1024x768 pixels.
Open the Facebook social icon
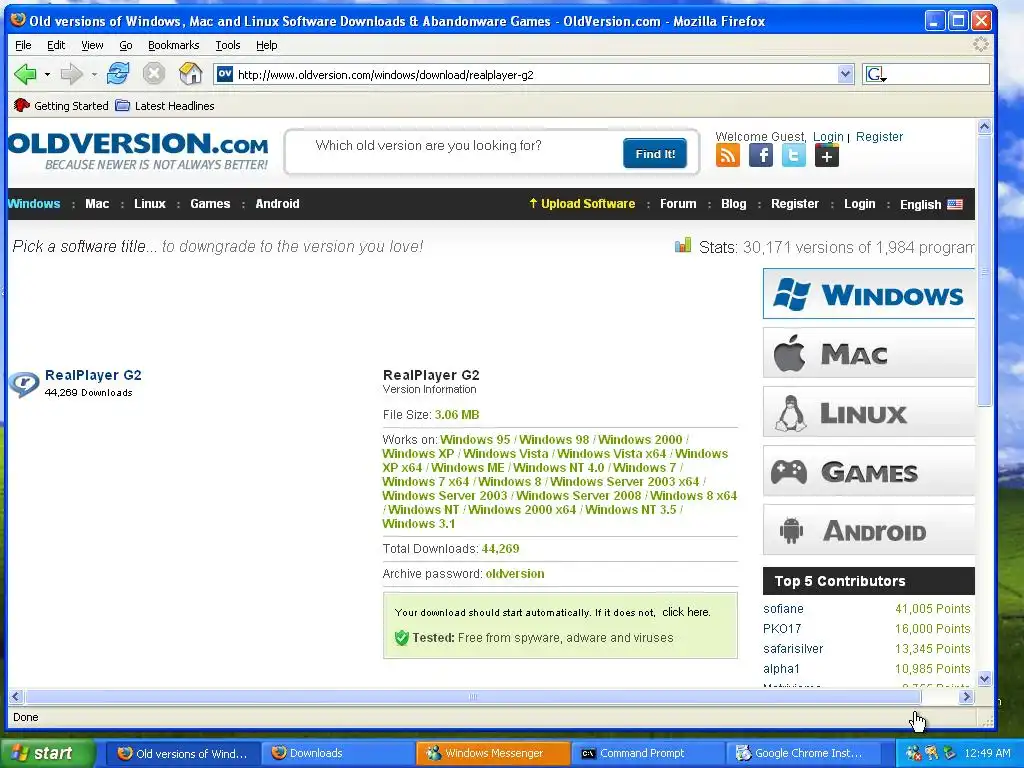761,155
